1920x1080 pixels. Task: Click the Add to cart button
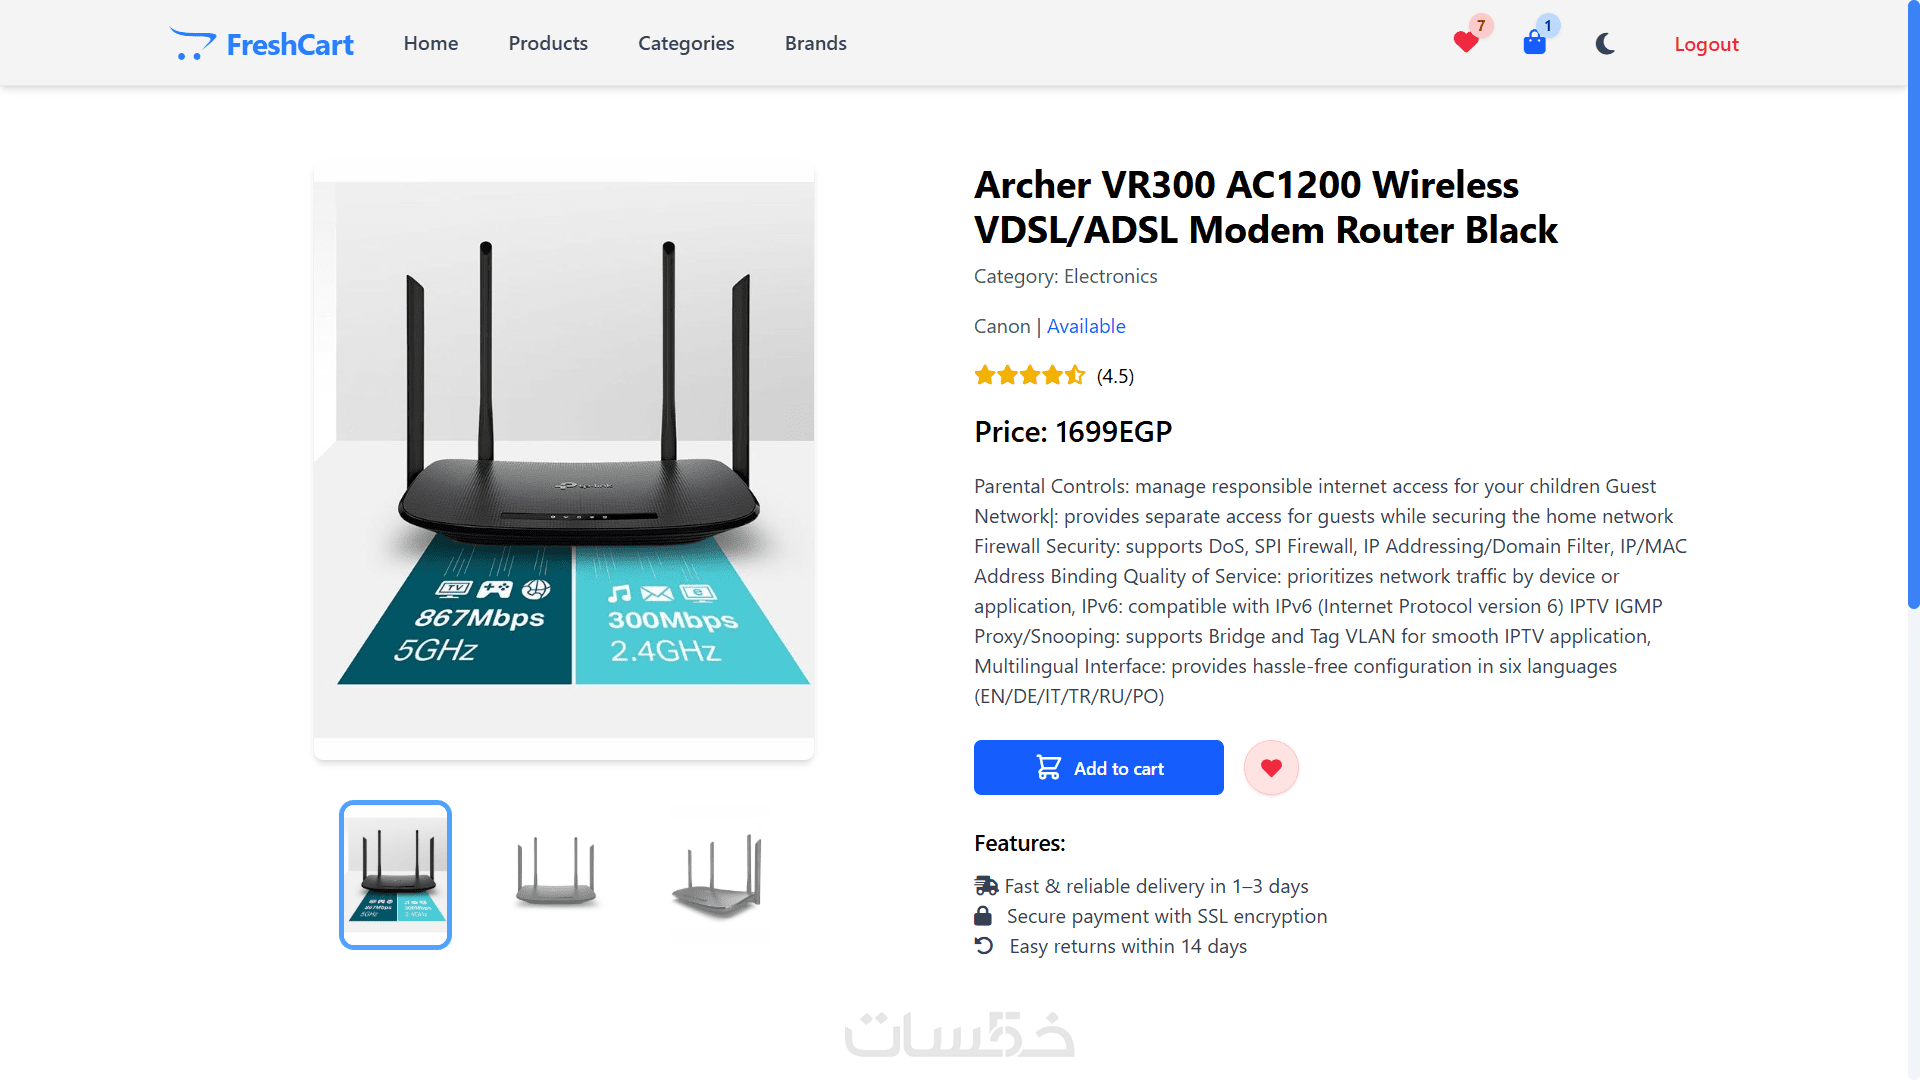(x=1098, y=768)
